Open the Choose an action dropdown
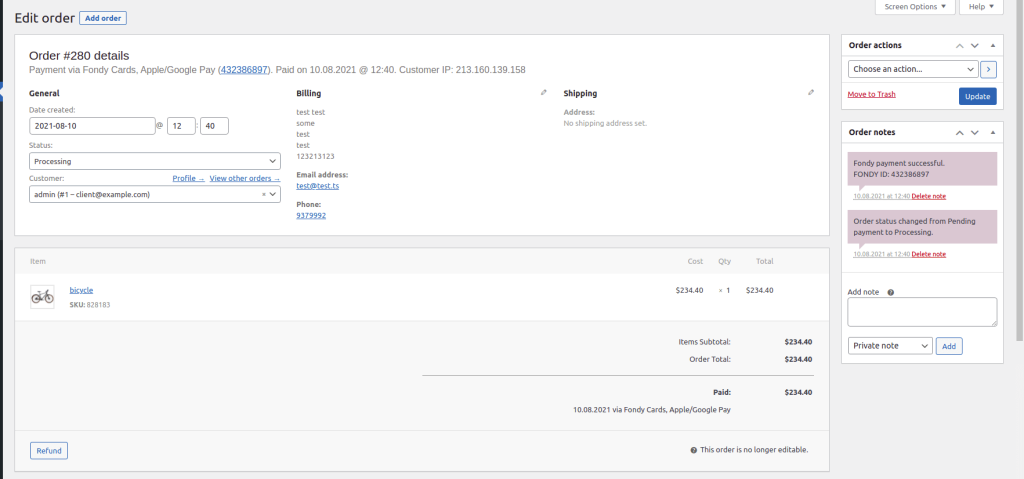 pos(912,69)
